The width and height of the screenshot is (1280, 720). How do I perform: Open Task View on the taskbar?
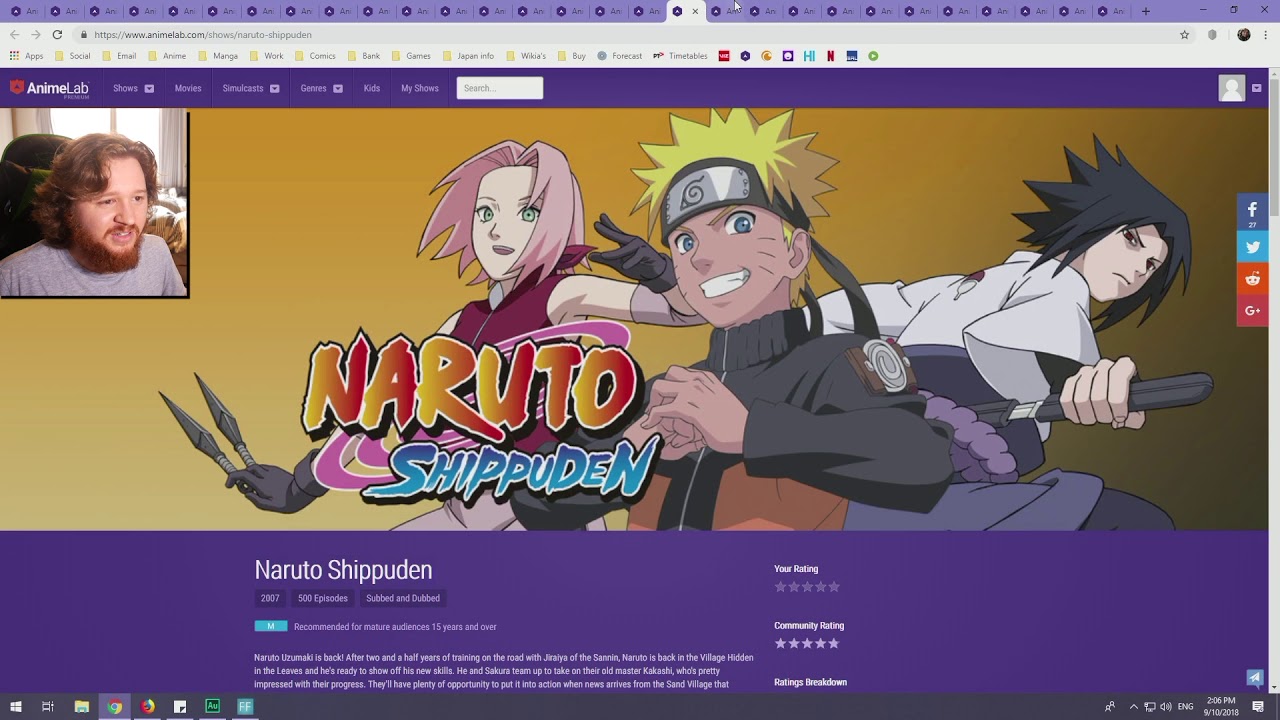click(47, 706)
